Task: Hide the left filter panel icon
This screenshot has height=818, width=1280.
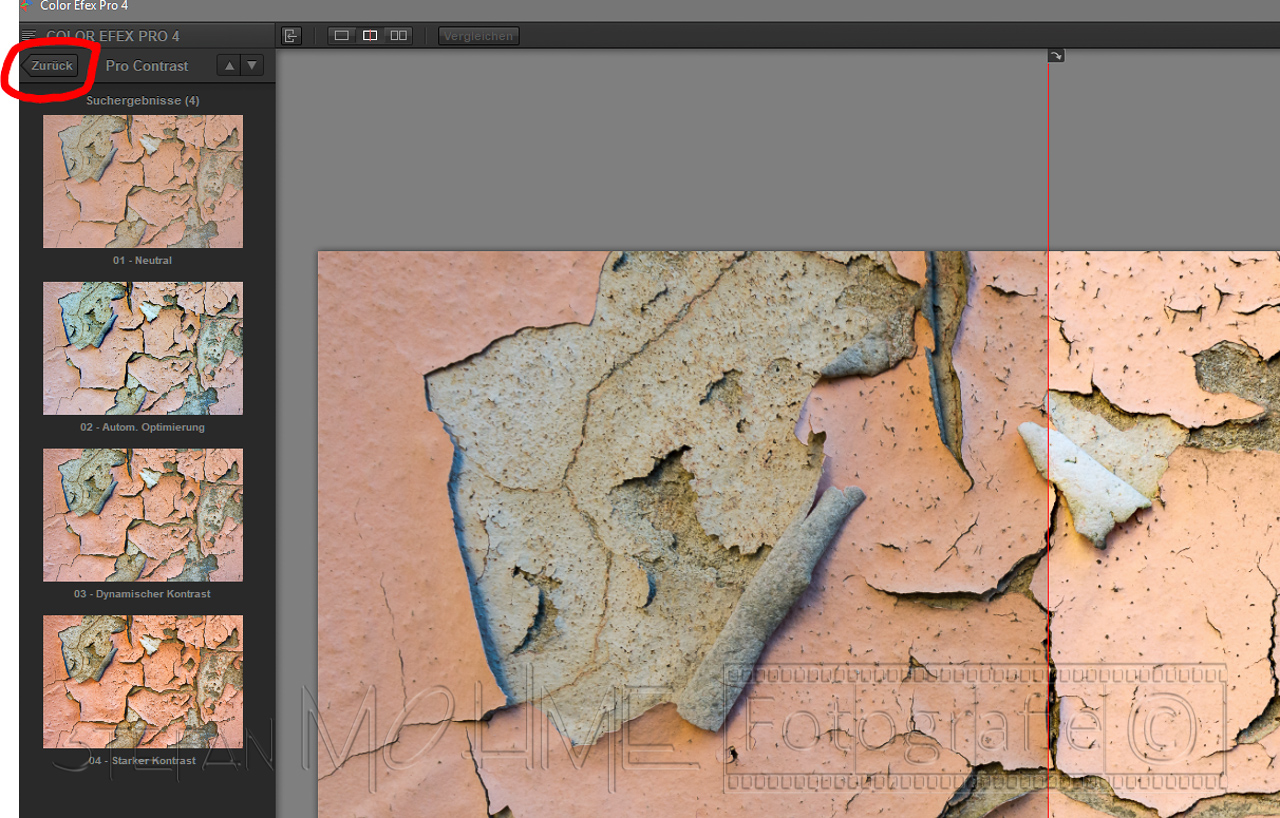Action: click(x=291, y=36)
